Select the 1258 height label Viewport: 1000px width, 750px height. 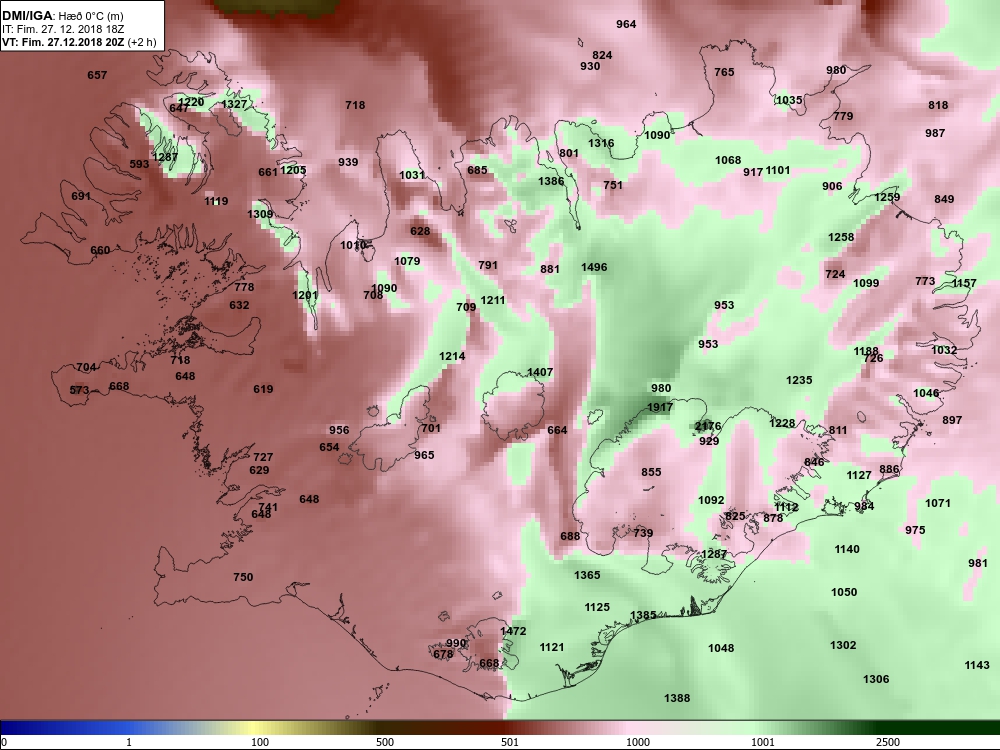[841, 237]
